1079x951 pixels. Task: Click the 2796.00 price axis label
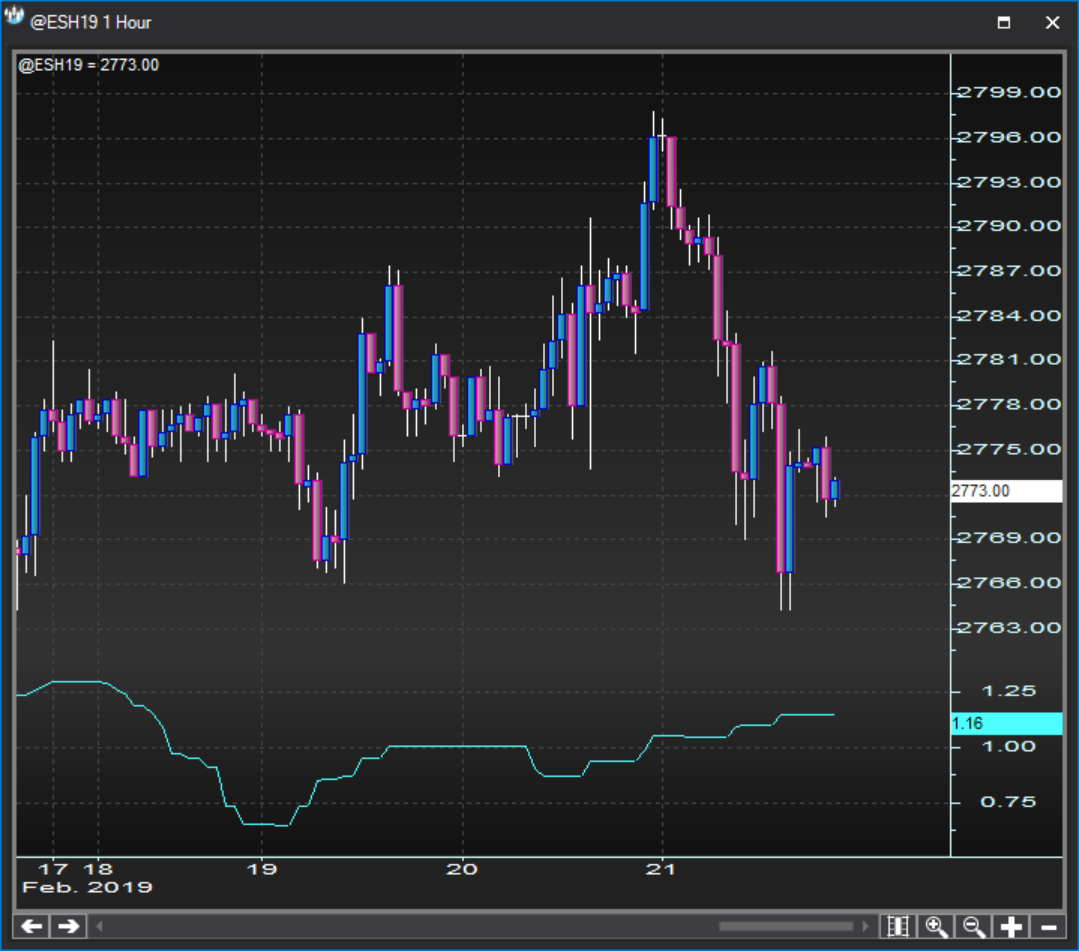click(1009, 138)
